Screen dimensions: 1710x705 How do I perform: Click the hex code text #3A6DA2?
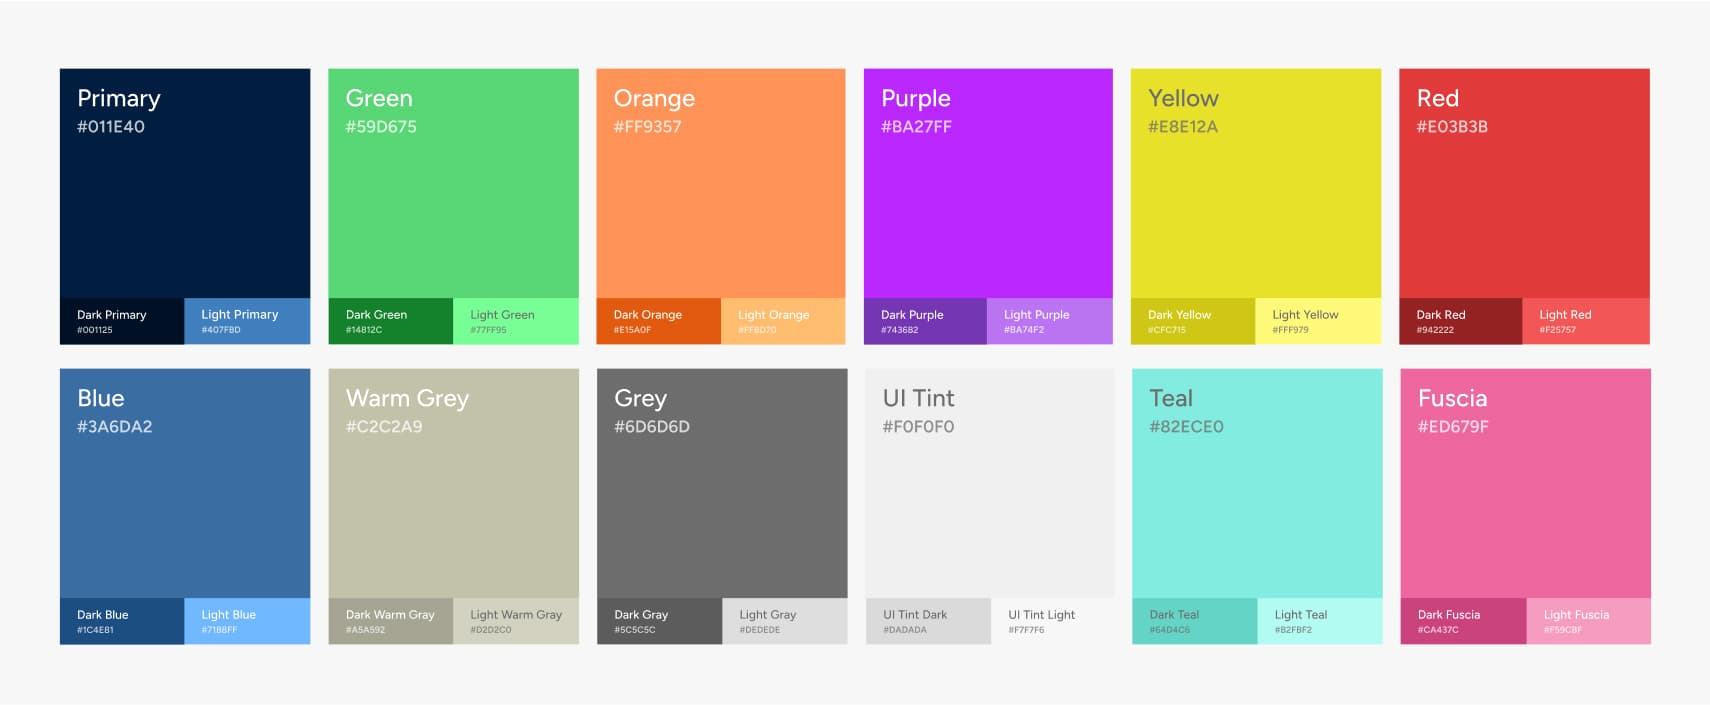pyautogui.click(x=115, y=427)
